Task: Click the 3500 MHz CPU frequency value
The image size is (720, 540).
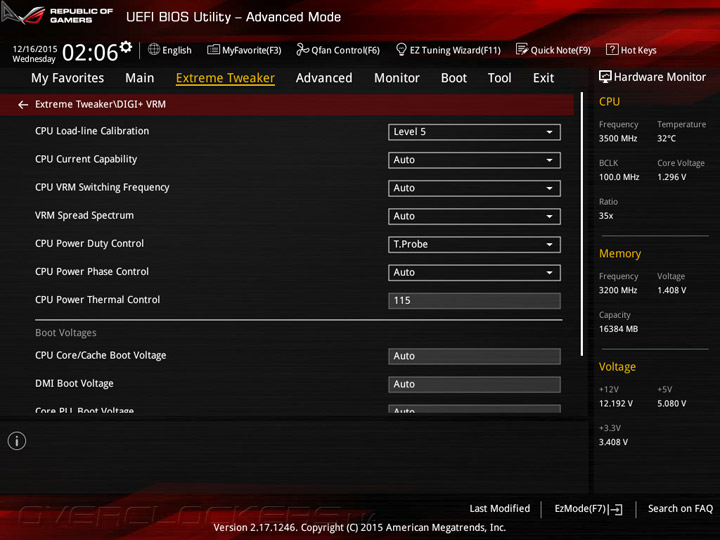Action: coord(618,139)
